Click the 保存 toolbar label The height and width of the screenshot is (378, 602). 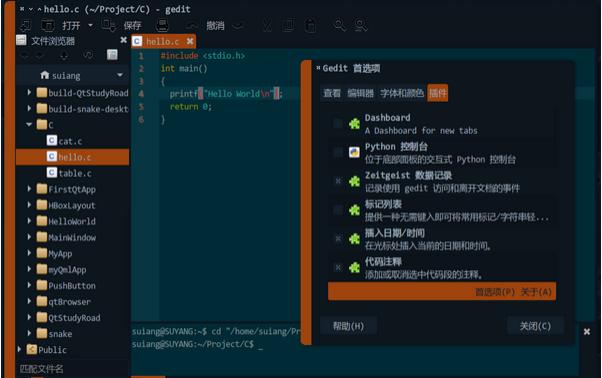tap(132, 26)
